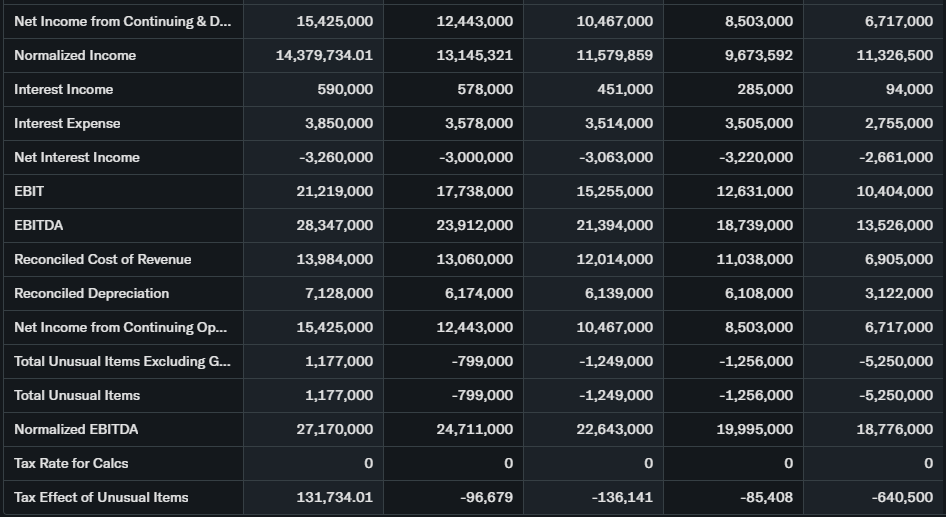Image resolution: width=946 pixels, height=517 pixels.
Task: Click the "Normalized Income" row label
Action: click(x=75, y=55)
